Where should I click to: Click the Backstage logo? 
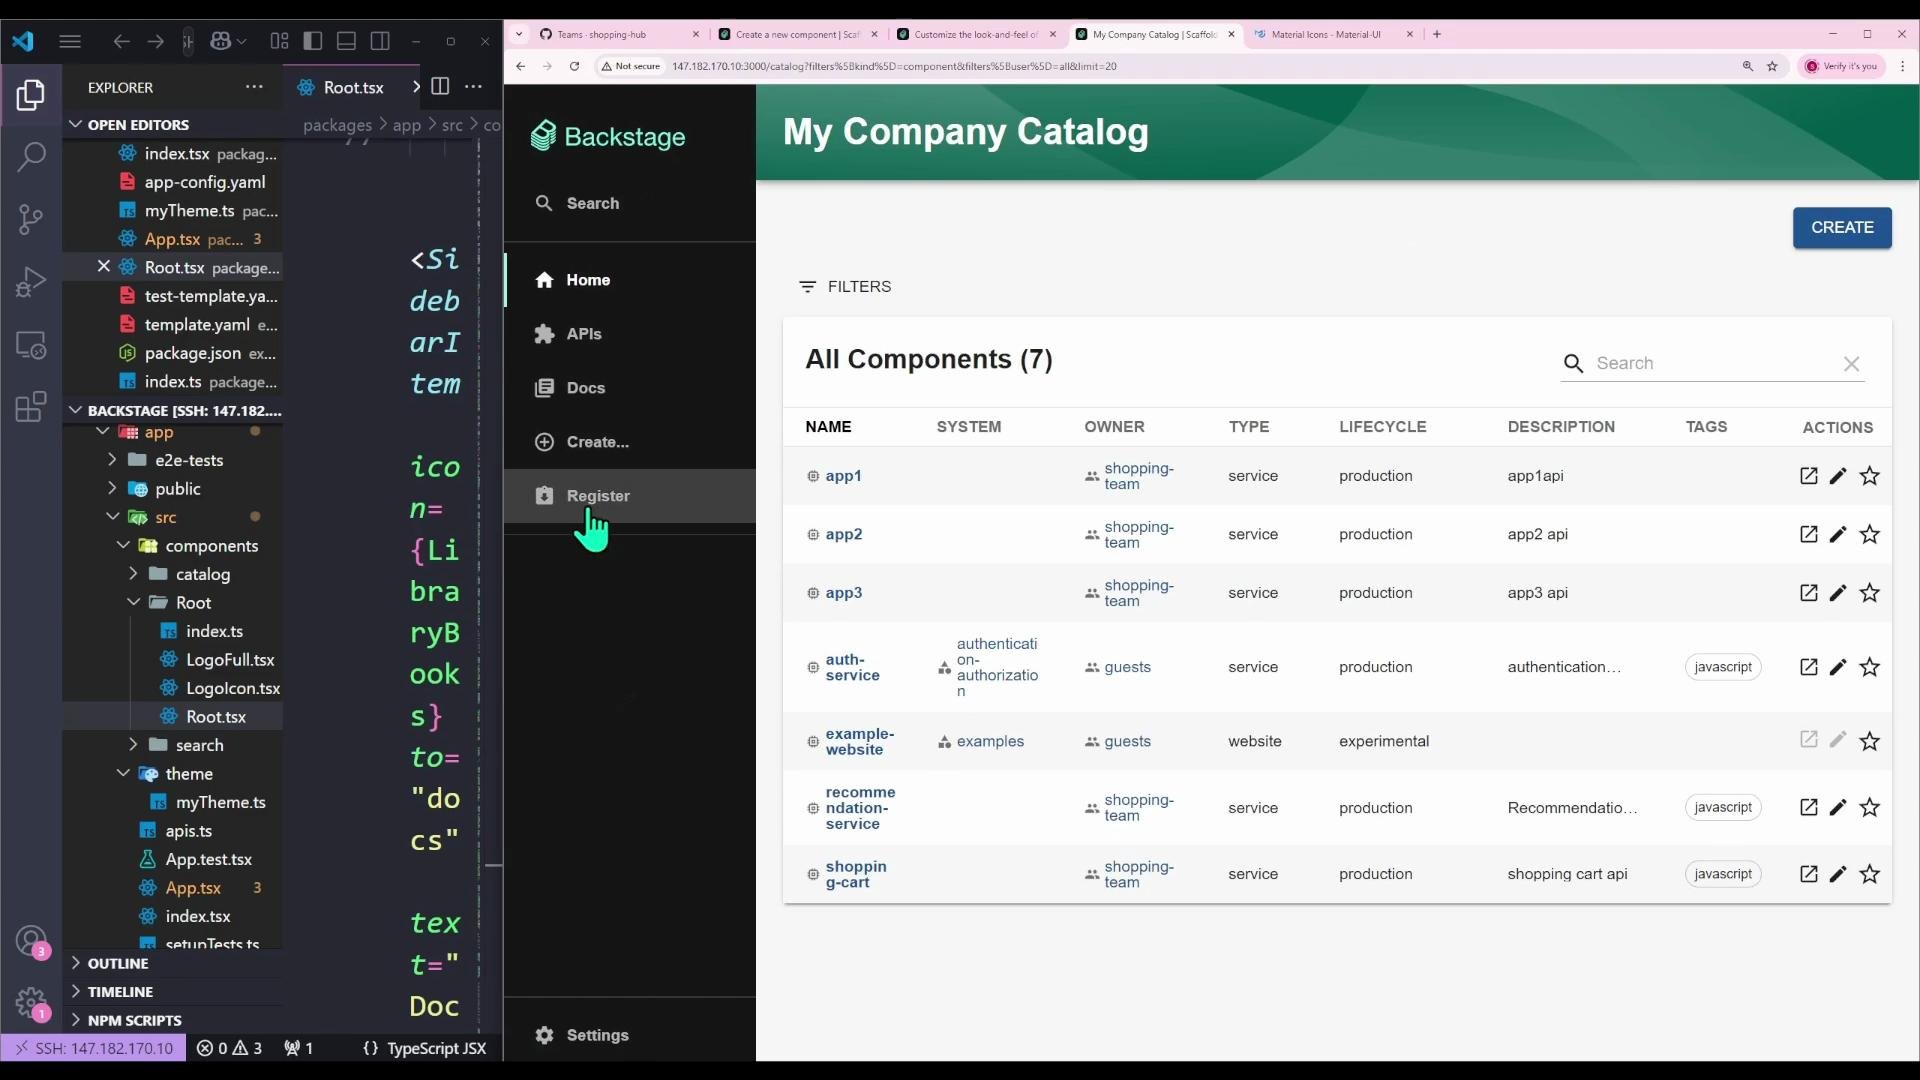[608, 136]
